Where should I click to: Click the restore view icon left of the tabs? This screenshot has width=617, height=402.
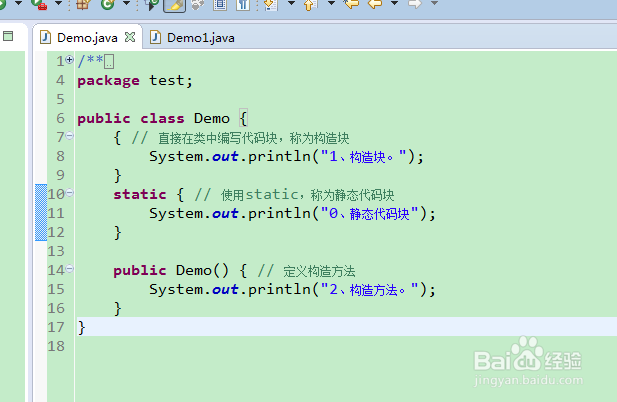tap(8, 36)
